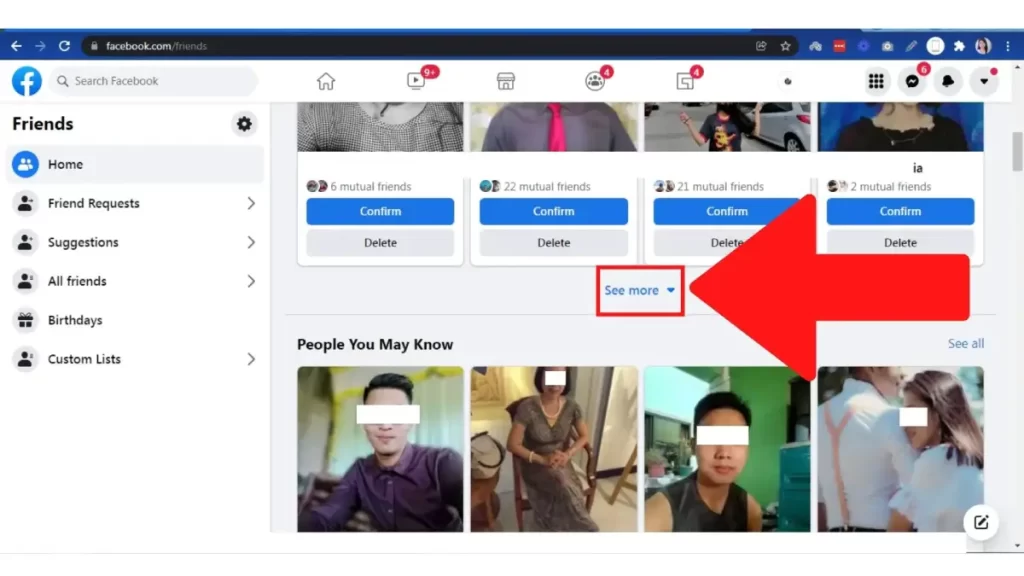The image size is (1024, 576).
Task: Open Messenger chat icon
Action: [x=912, y=82]
